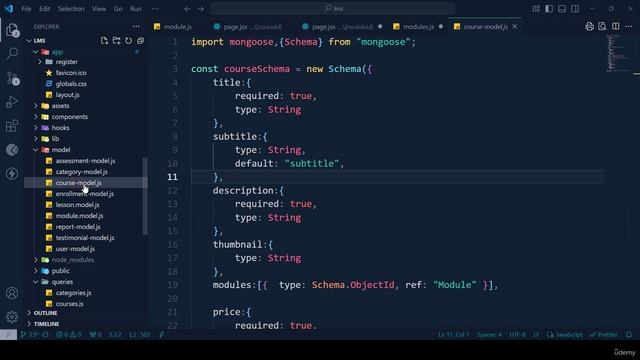Open the Accounts icon in activity bar

point(12,293)
